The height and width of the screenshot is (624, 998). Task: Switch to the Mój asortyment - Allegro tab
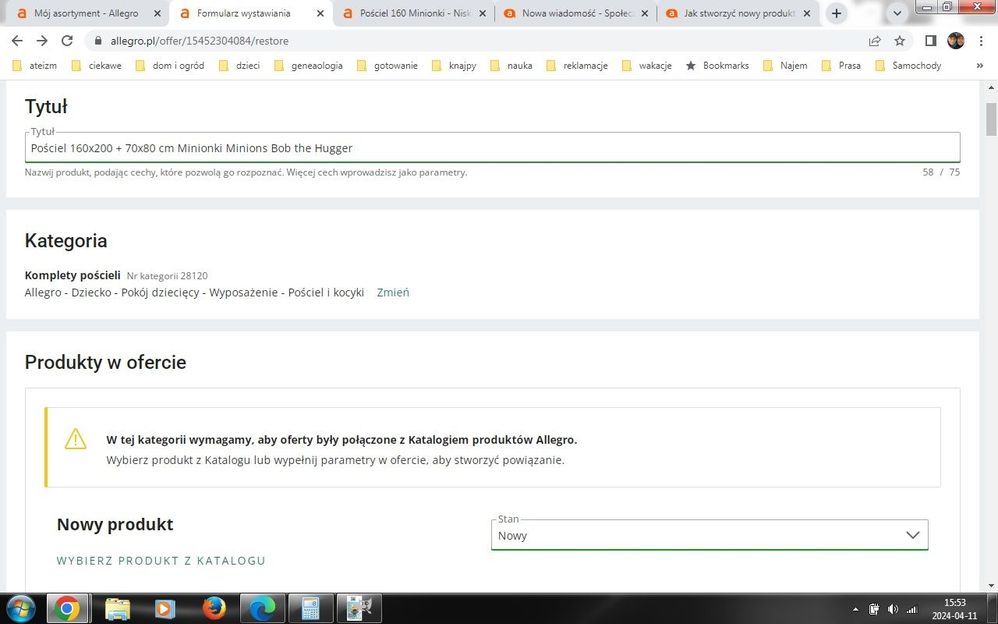pyautogui.click(x=86, y=13)
